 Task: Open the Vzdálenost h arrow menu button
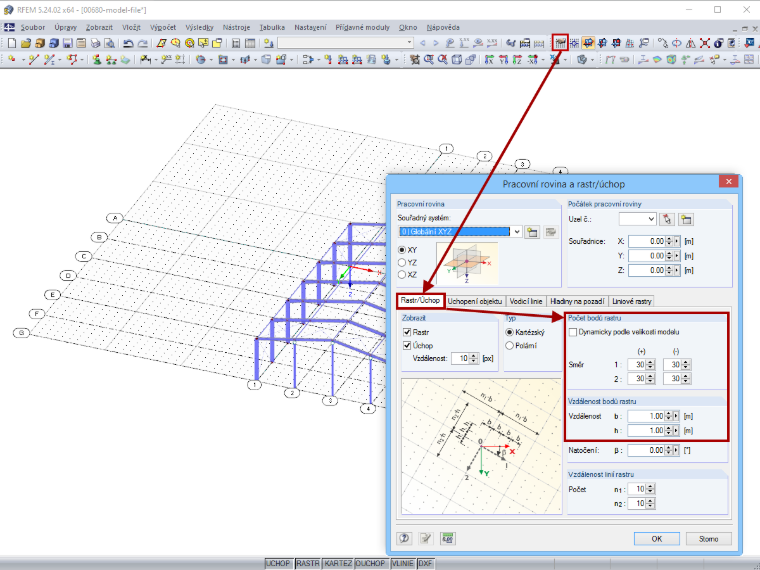[x=677, y=430]
